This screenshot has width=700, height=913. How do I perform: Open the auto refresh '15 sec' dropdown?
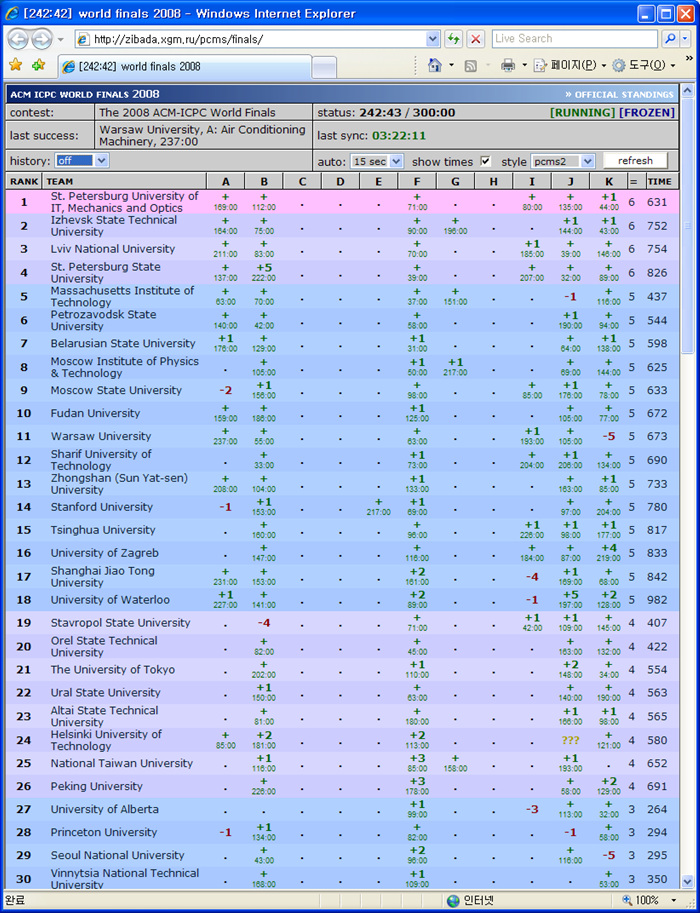click(377, 161)
